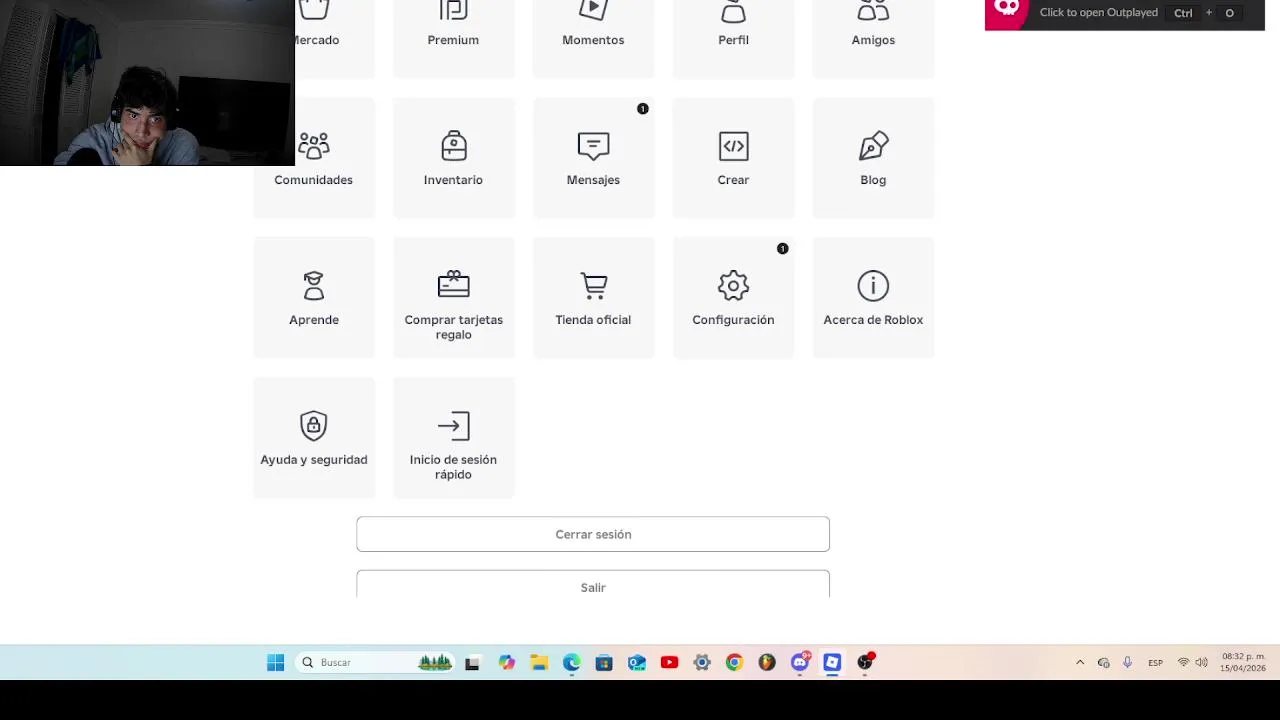Open the Wi-Fi network tray icon
Image resolution: width=1280 pixels, height=720 pixels.
tap(1184, 662)
